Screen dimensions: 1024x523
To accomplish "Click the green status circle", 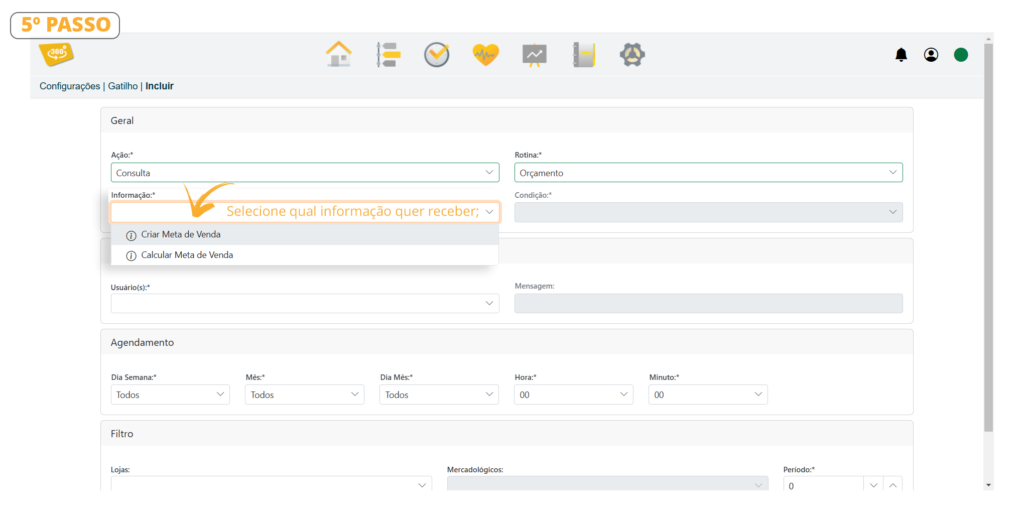I will (961, 55).
